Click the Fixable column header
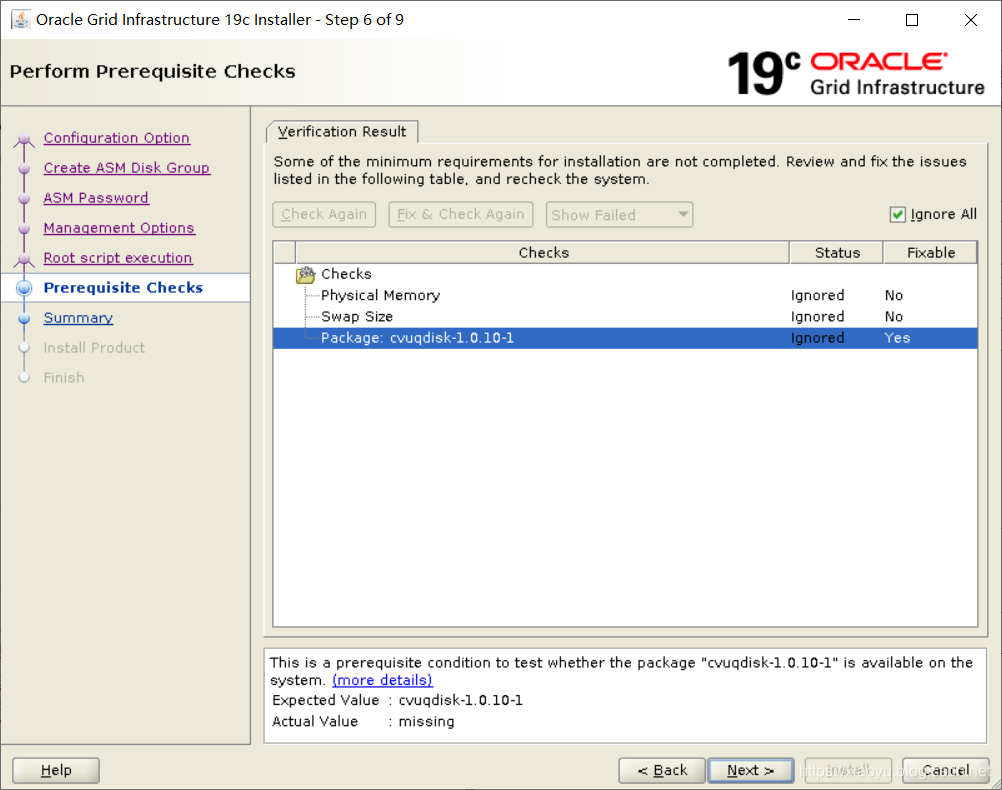The height and width of the screenshot is (790, 1002). click(930, 252)
